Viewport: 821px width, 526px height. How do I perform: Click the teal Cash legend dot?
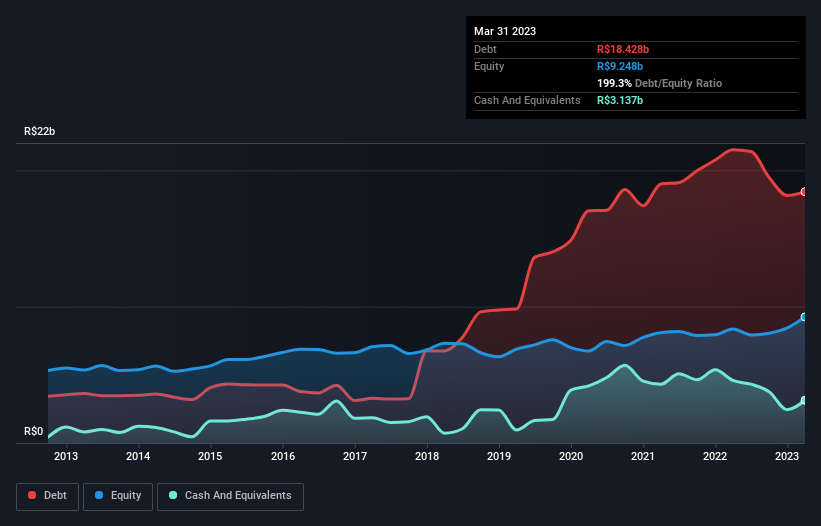point(173,495)
